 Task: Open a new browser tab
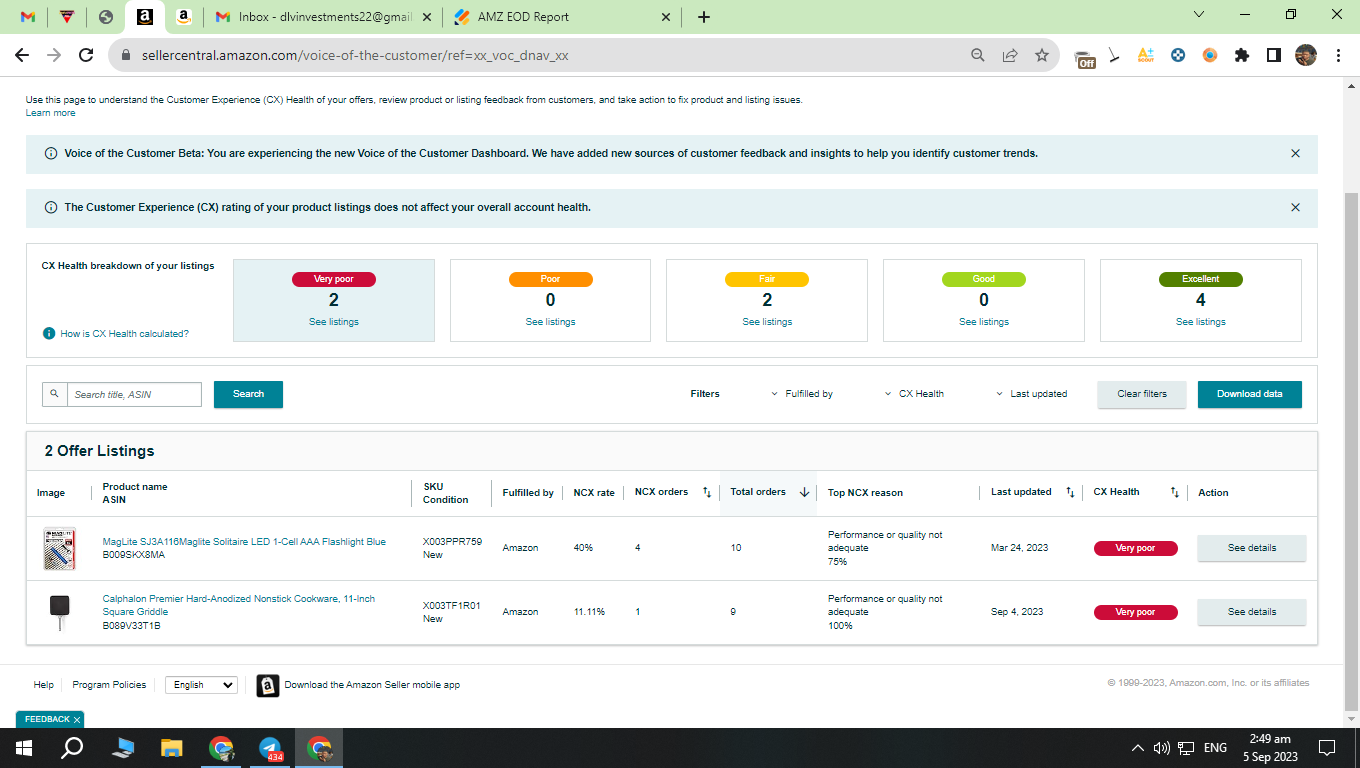point(704,17)
